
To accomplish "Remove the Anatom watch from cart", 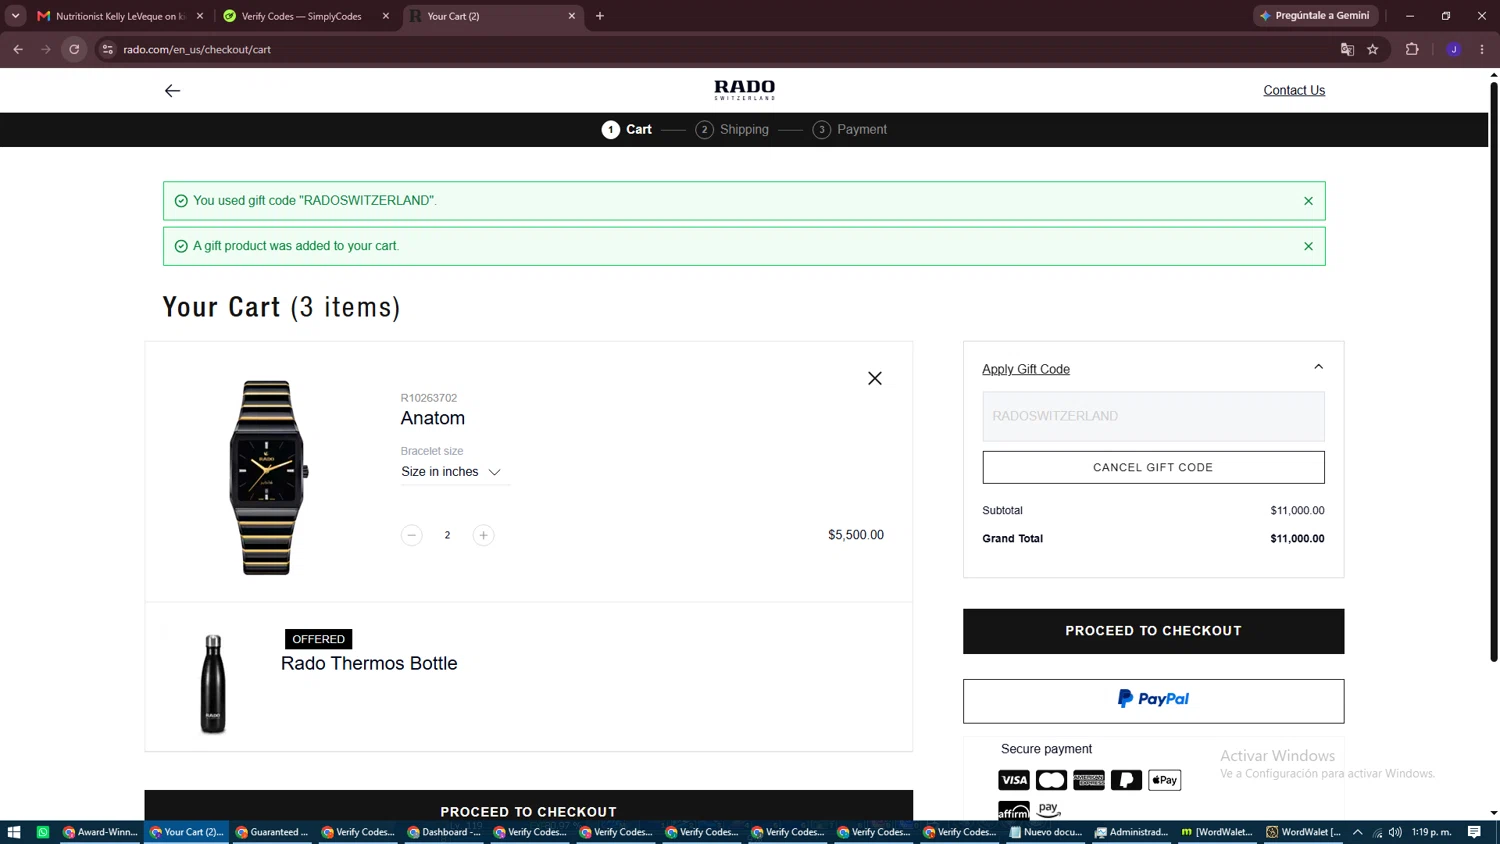I will [x=875, y=378].
